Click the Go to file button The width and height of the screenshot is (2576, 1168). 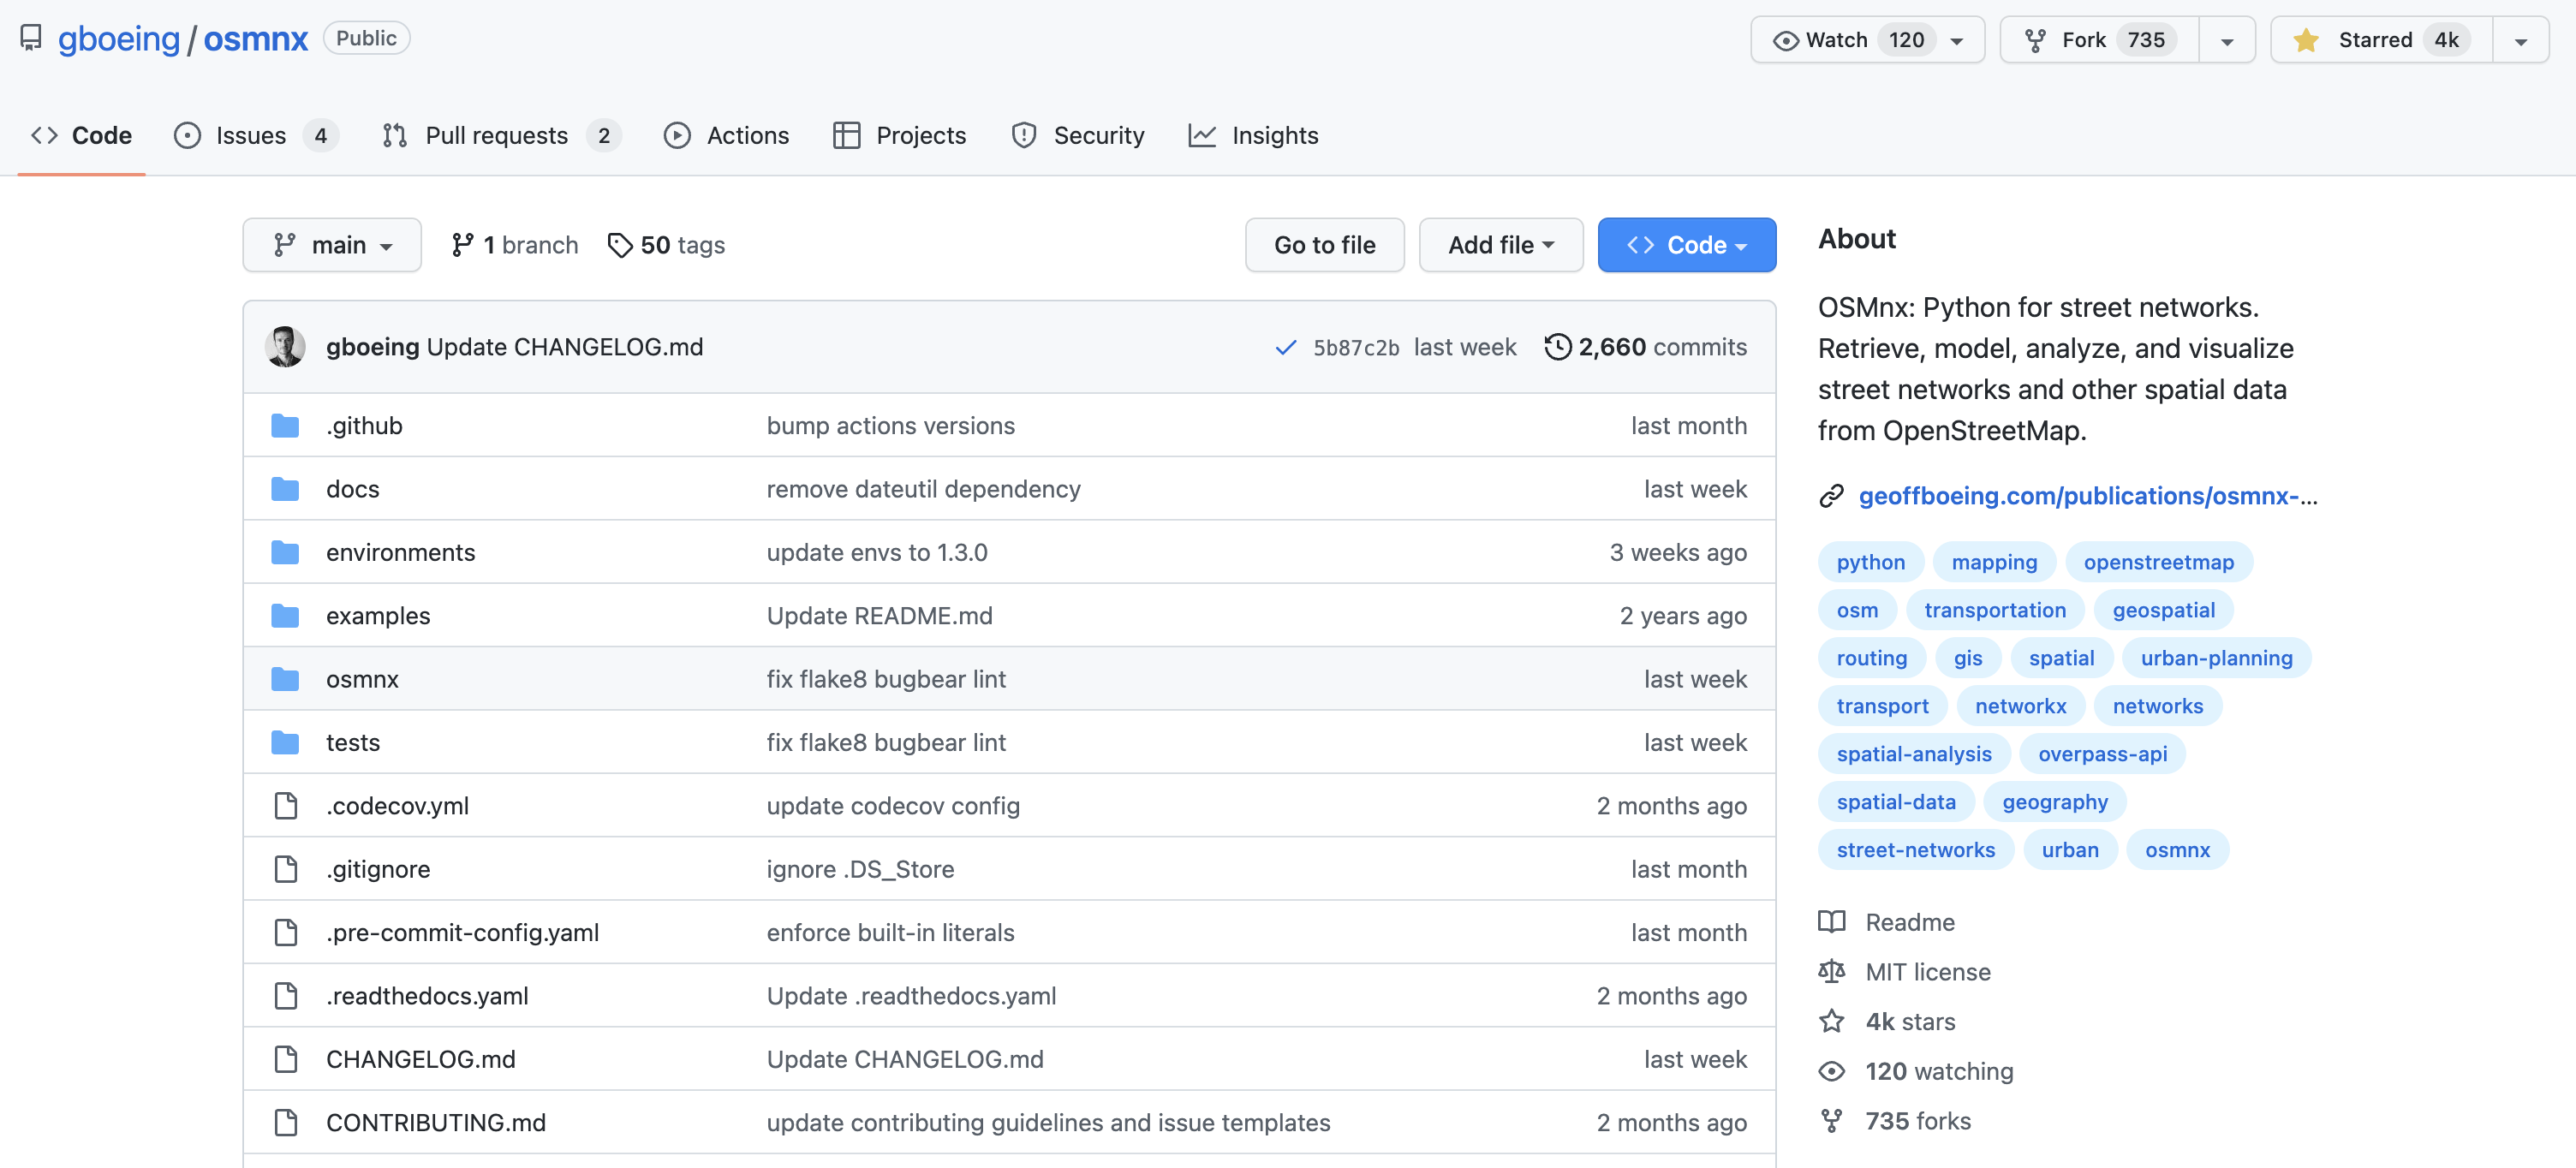(x=1324, y=245)
